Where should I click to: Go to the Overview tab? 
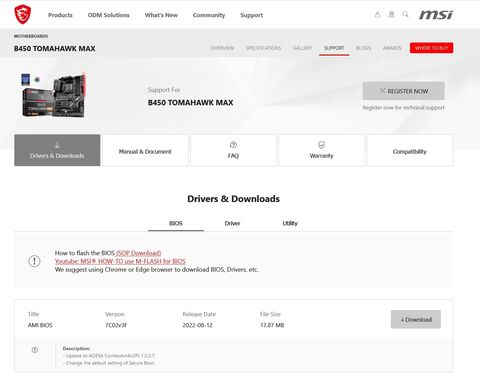coord(222,48)
